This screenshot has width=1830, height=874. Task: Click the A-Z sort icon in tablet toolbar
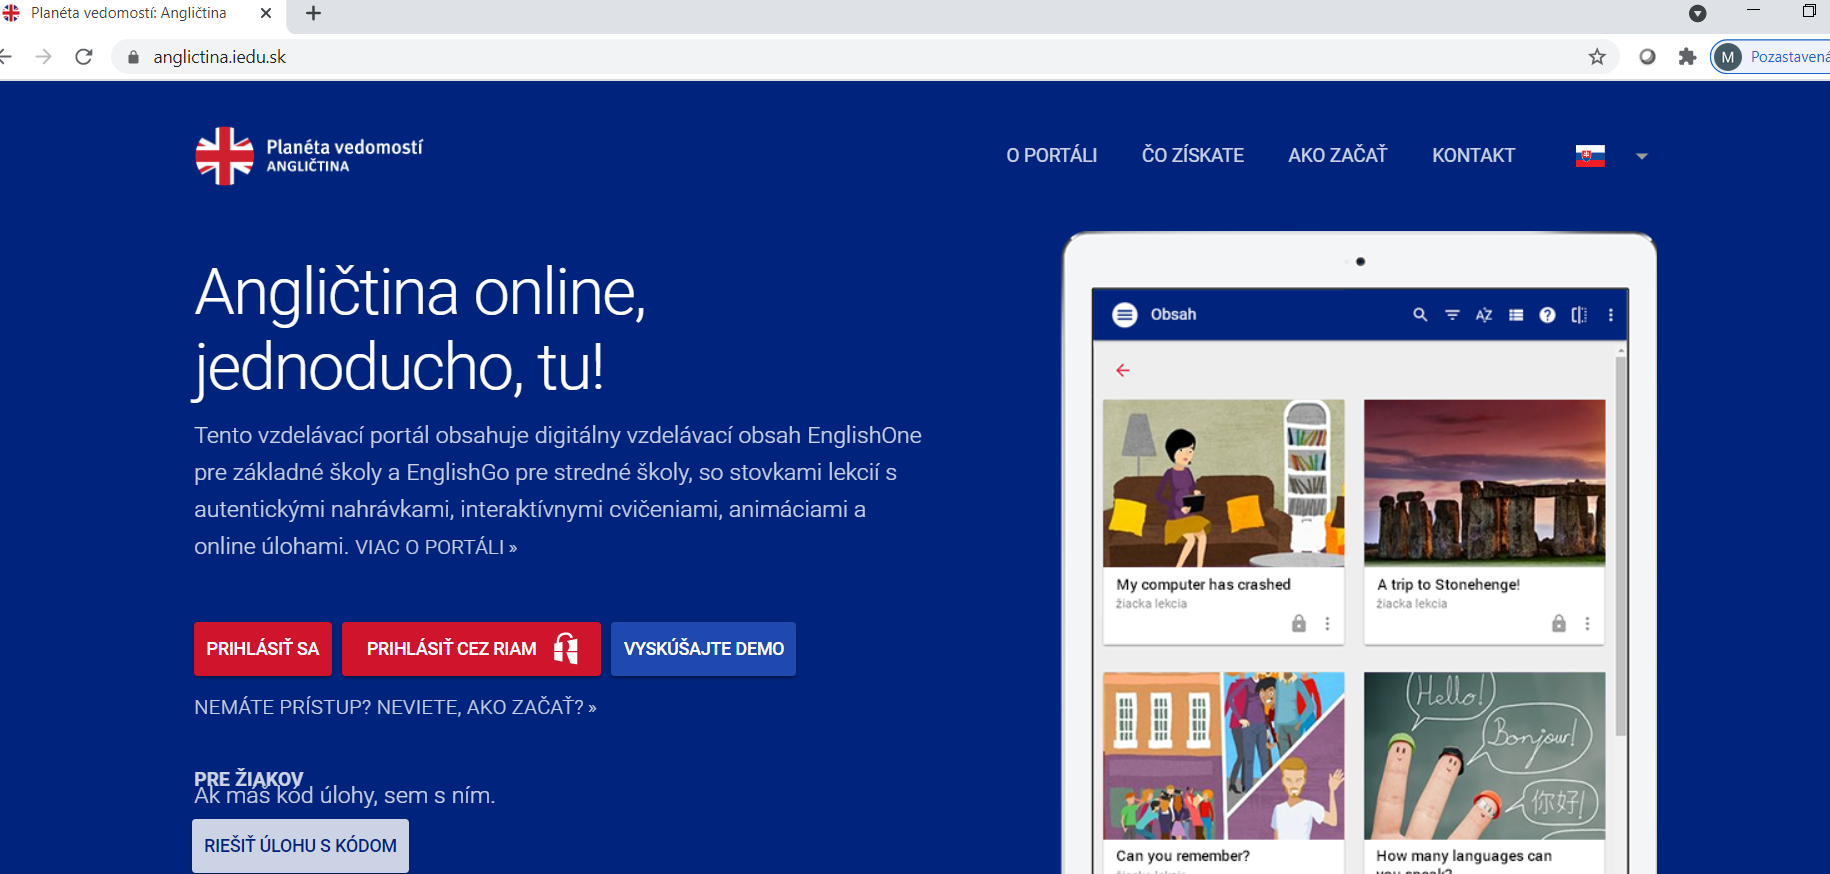click(x=1484, y=315)
